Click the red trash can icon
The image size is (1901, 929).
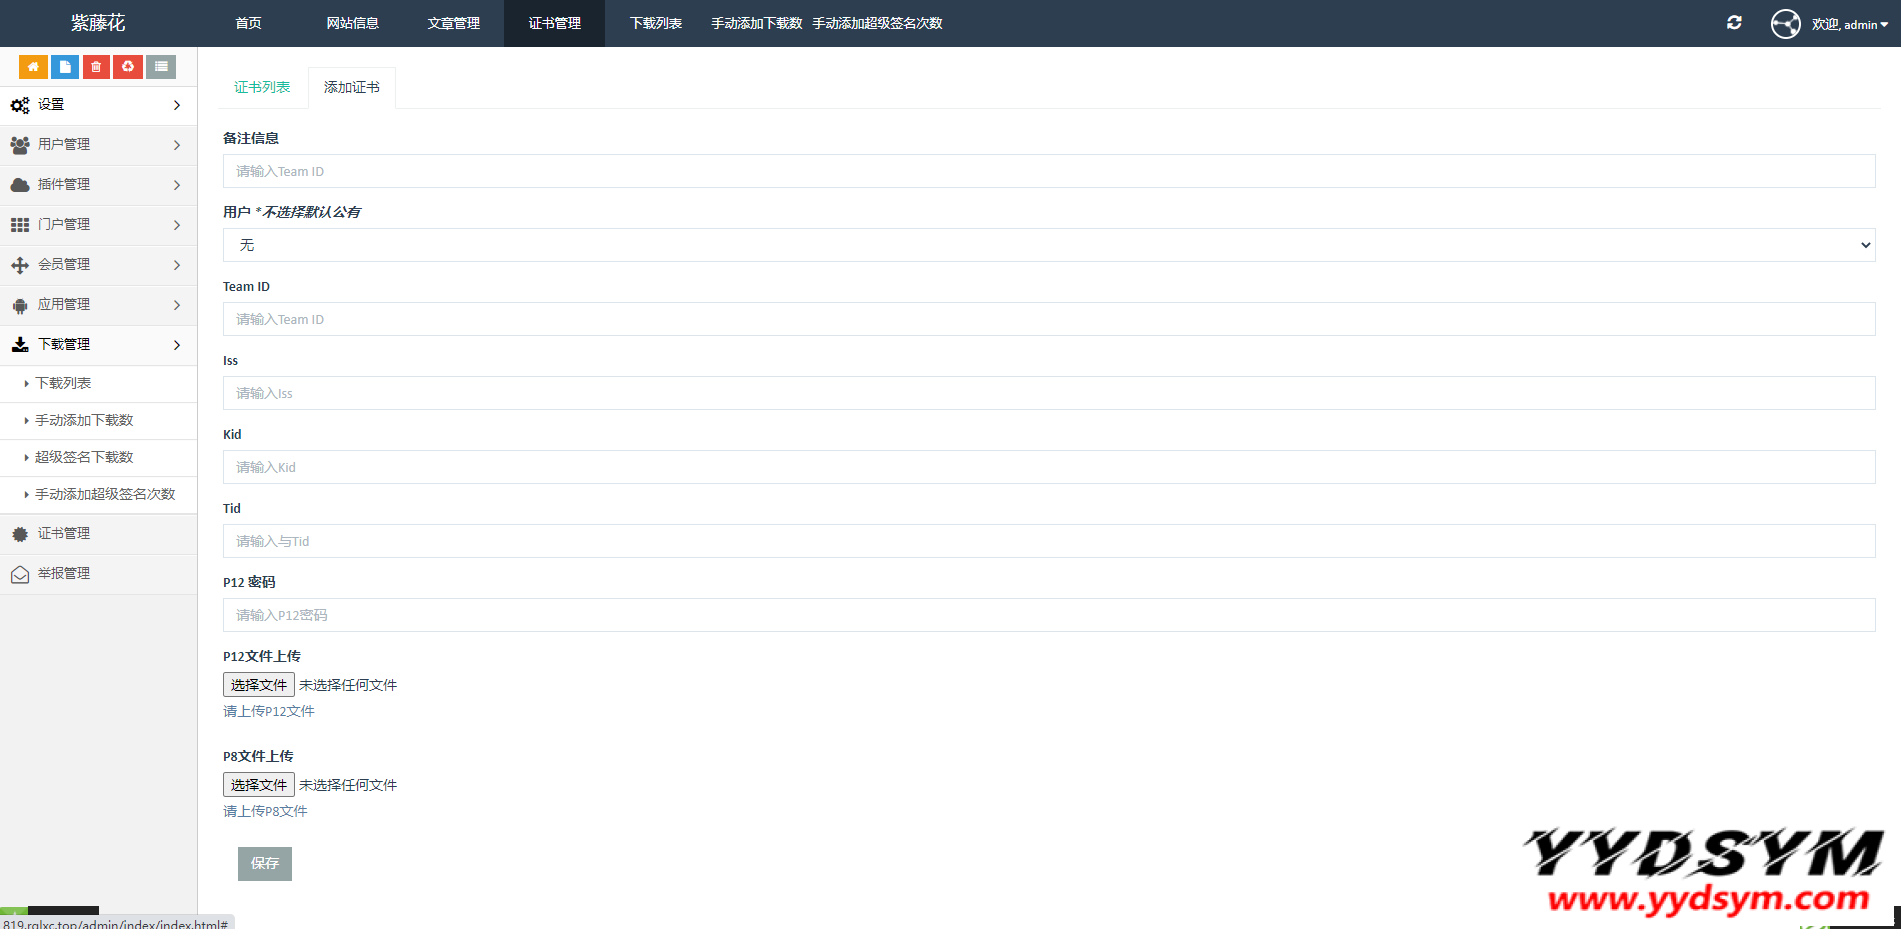96,67
